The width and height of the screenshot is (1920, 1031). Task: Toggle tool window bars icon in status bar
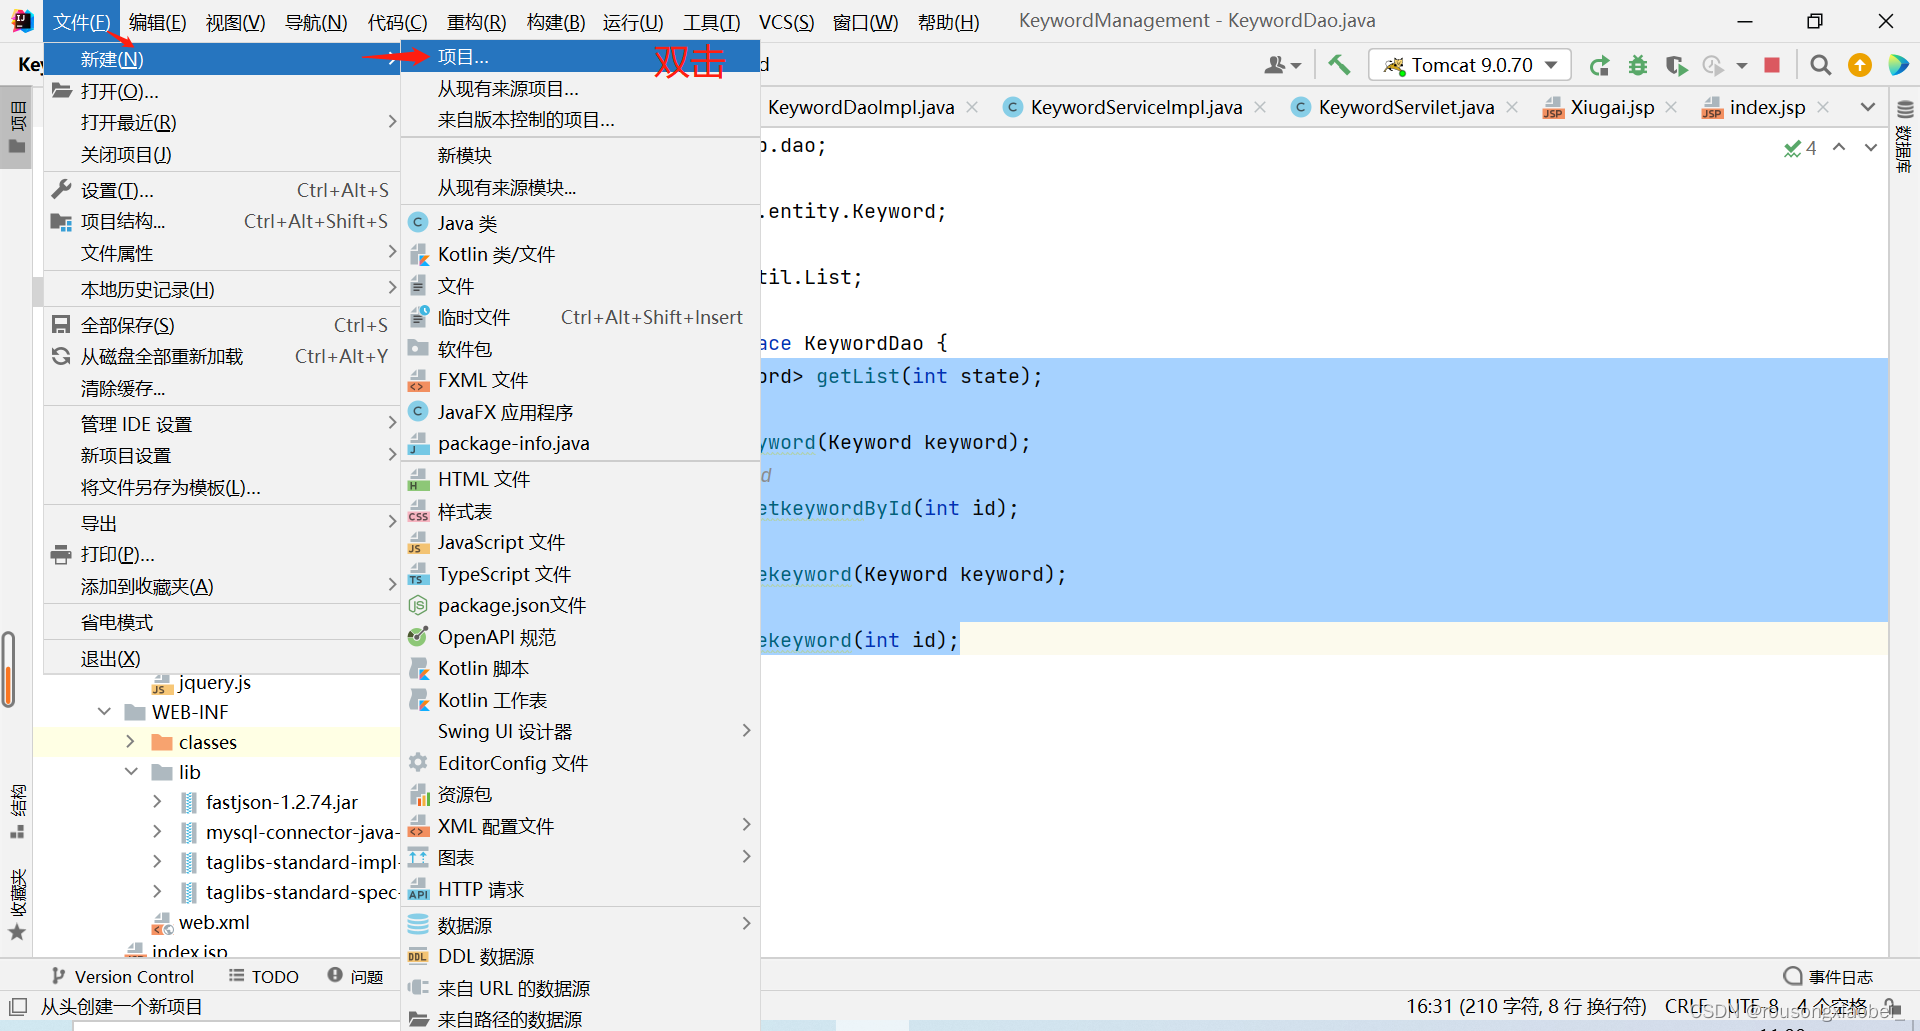click(18, 1006)
